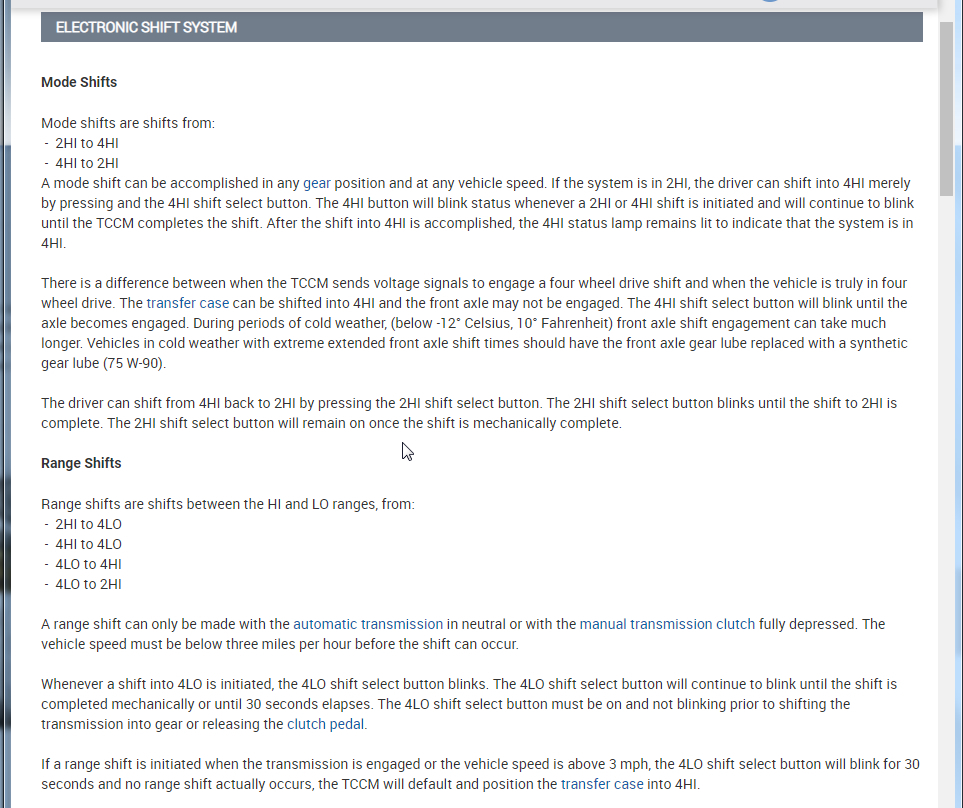
Task: Click the 'Range shifts are shifts between' line
Action: (x=227, y=504)
